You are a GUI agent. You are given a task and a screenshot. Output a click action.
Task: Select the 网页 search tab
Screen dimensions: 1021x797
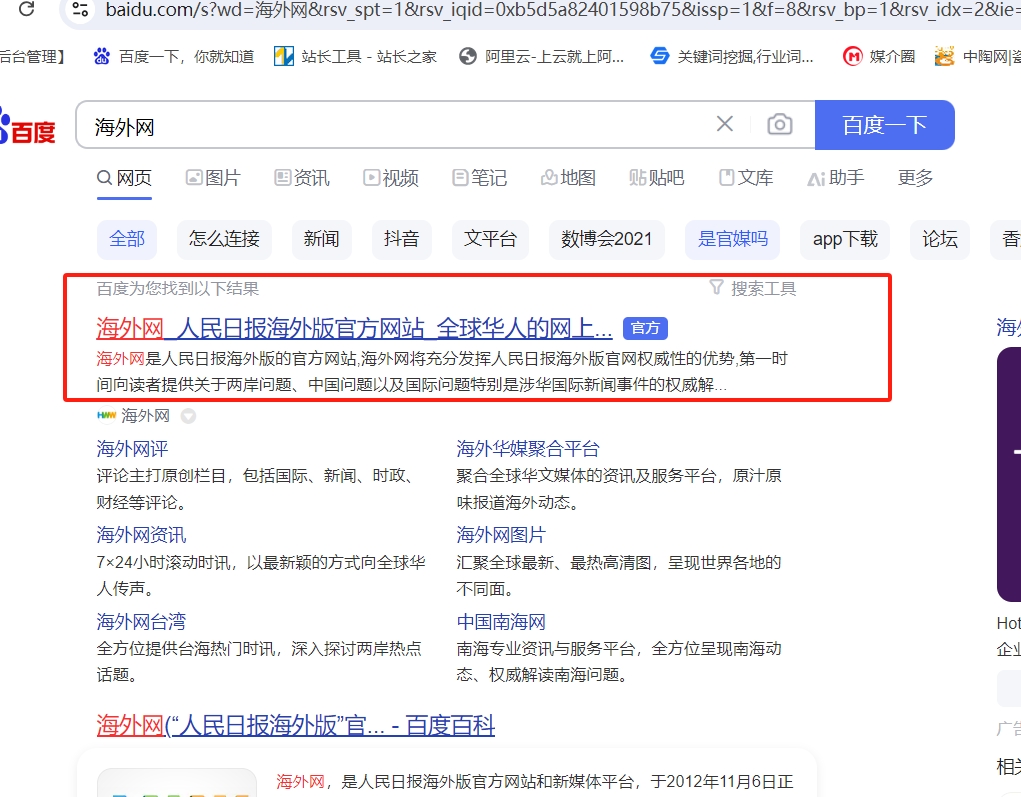coord(124,178)
